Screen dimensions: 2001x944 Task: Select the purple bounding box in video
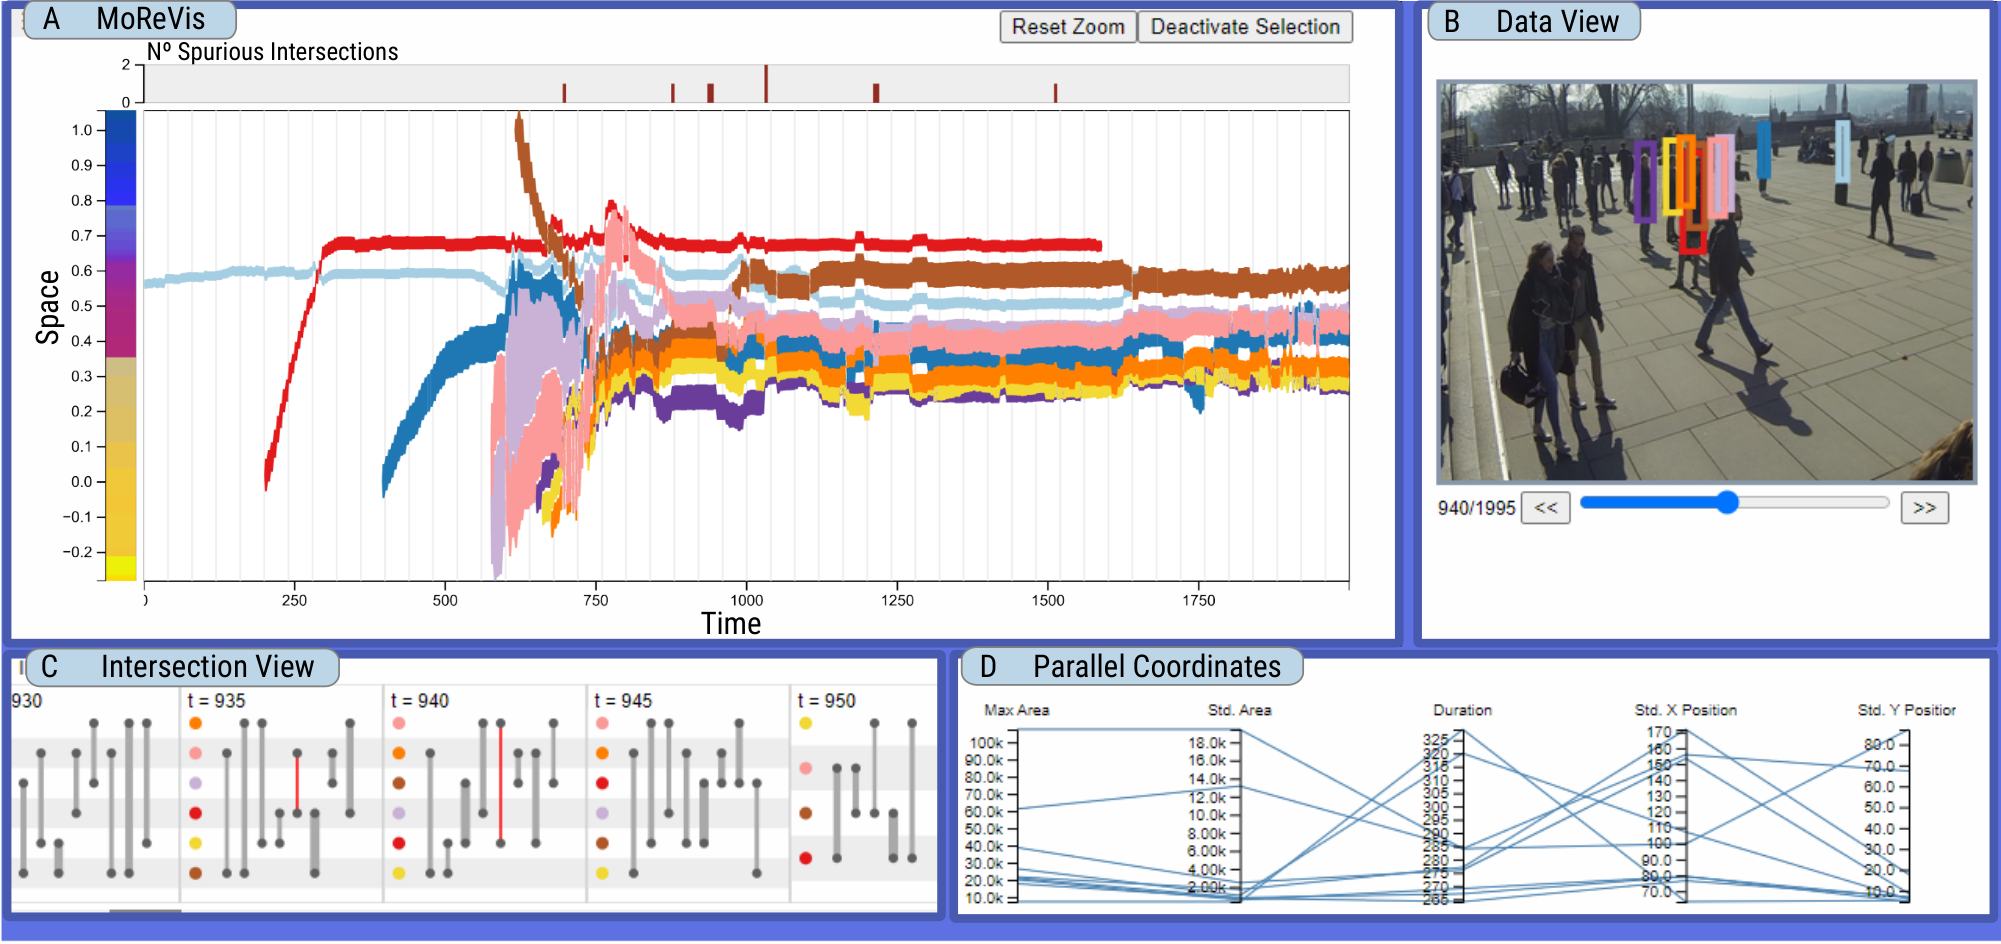pyautogui.click(x=1645, y=181)
